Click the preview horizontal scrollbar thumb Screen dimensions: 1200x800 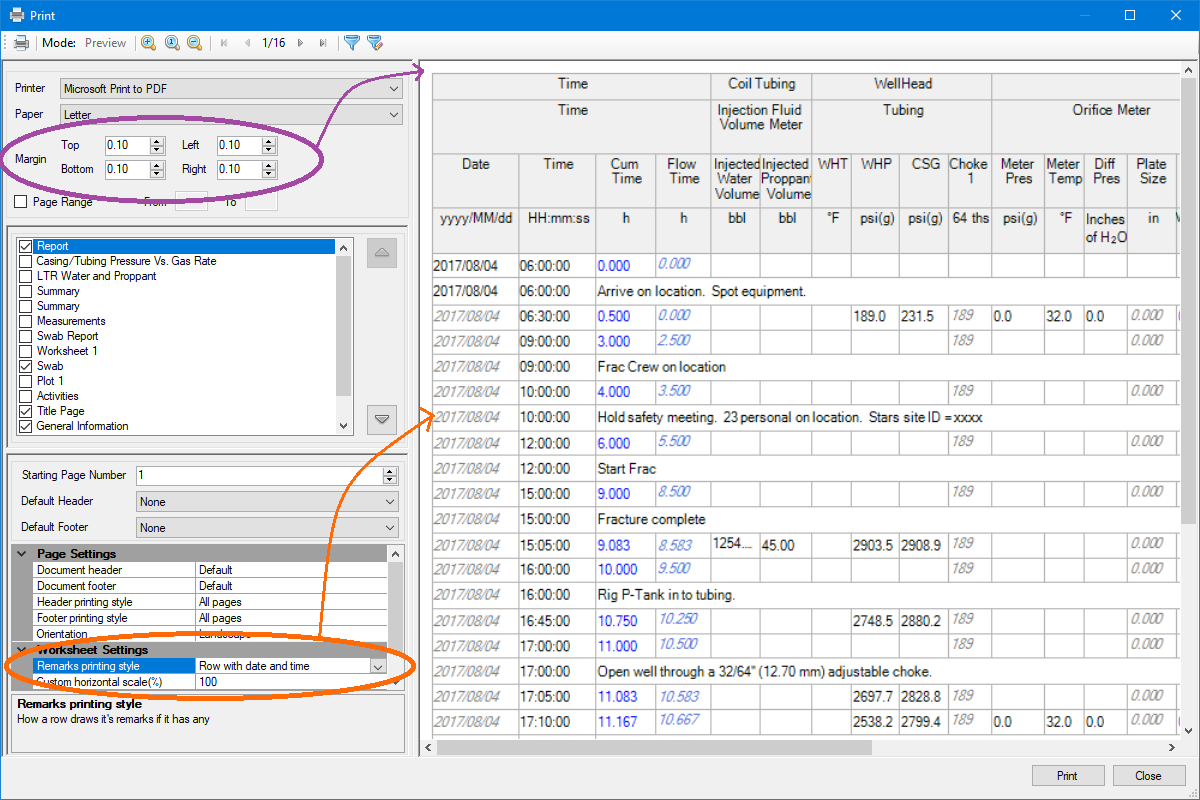[654, 747]
